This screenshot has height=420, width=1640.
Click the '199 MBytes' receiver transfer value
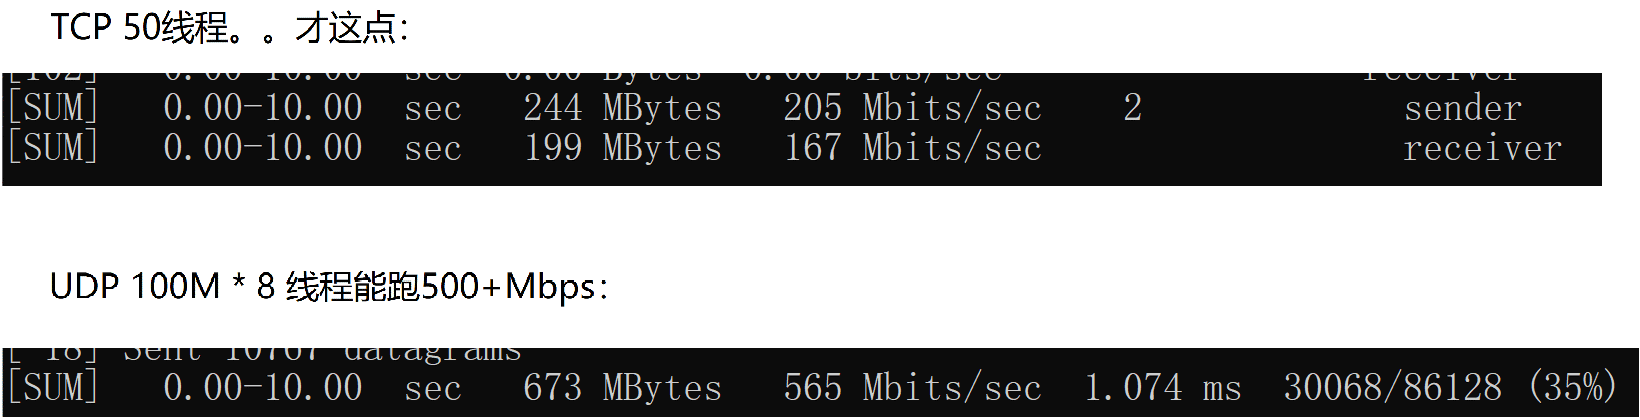pos(622,148)
